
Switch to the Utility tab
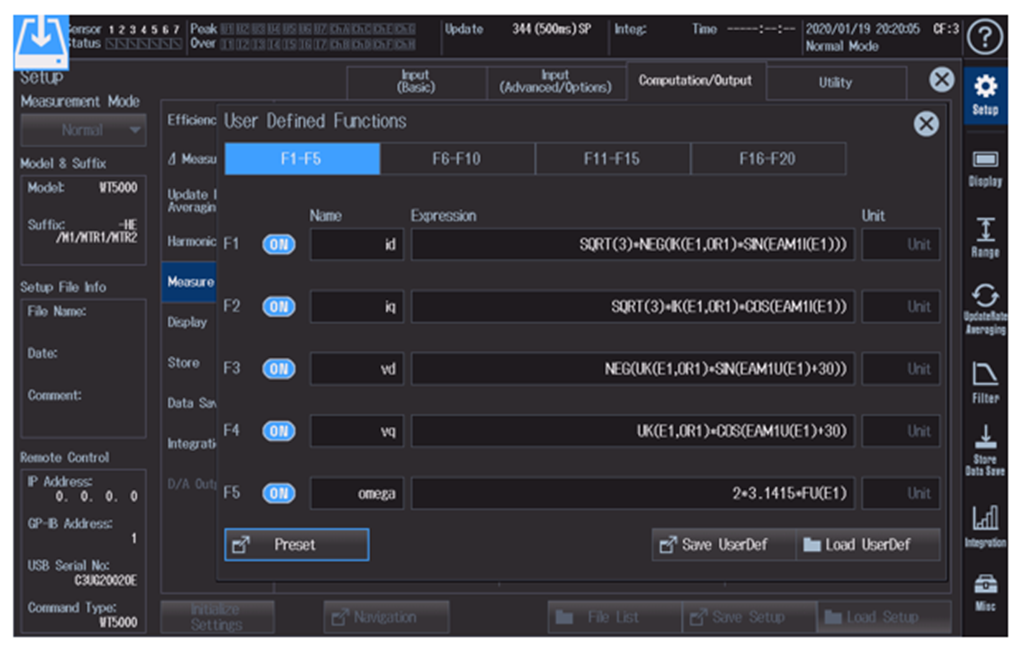[836, 83]
